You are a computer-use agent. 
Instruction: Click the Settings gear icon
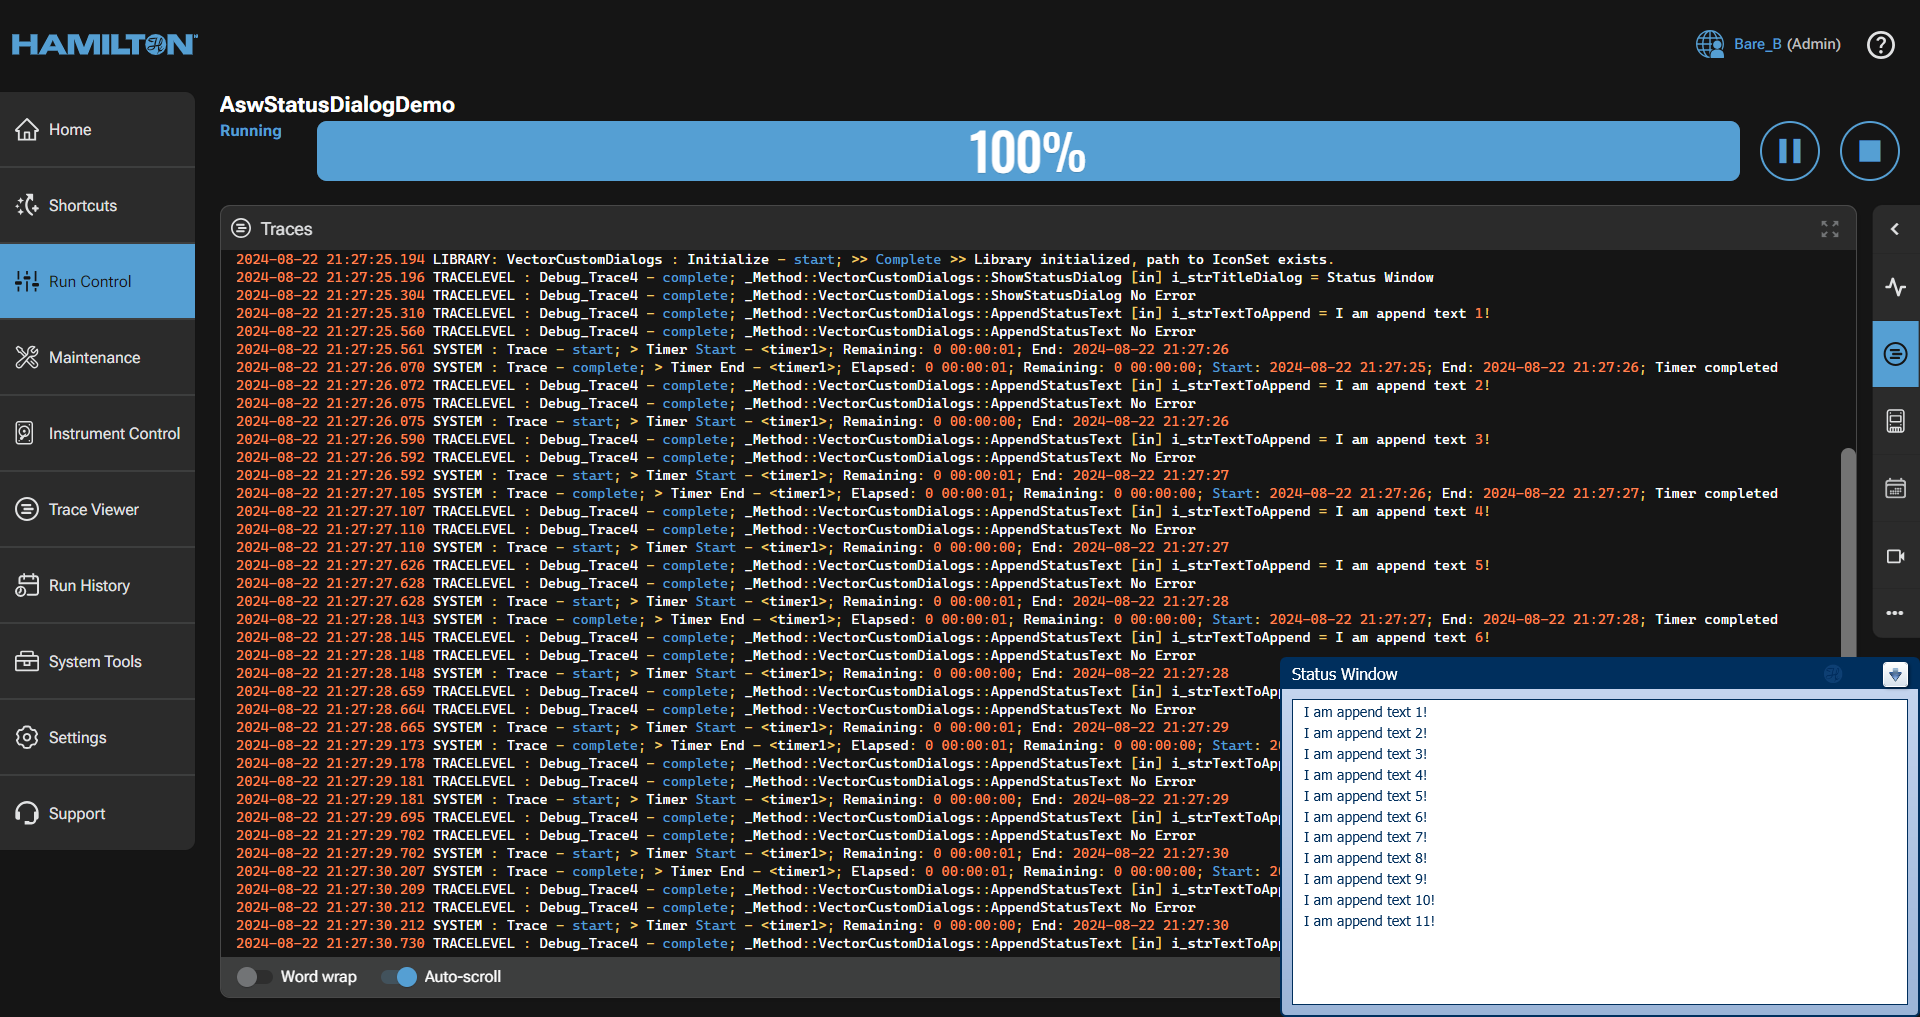tap(27, 738)
